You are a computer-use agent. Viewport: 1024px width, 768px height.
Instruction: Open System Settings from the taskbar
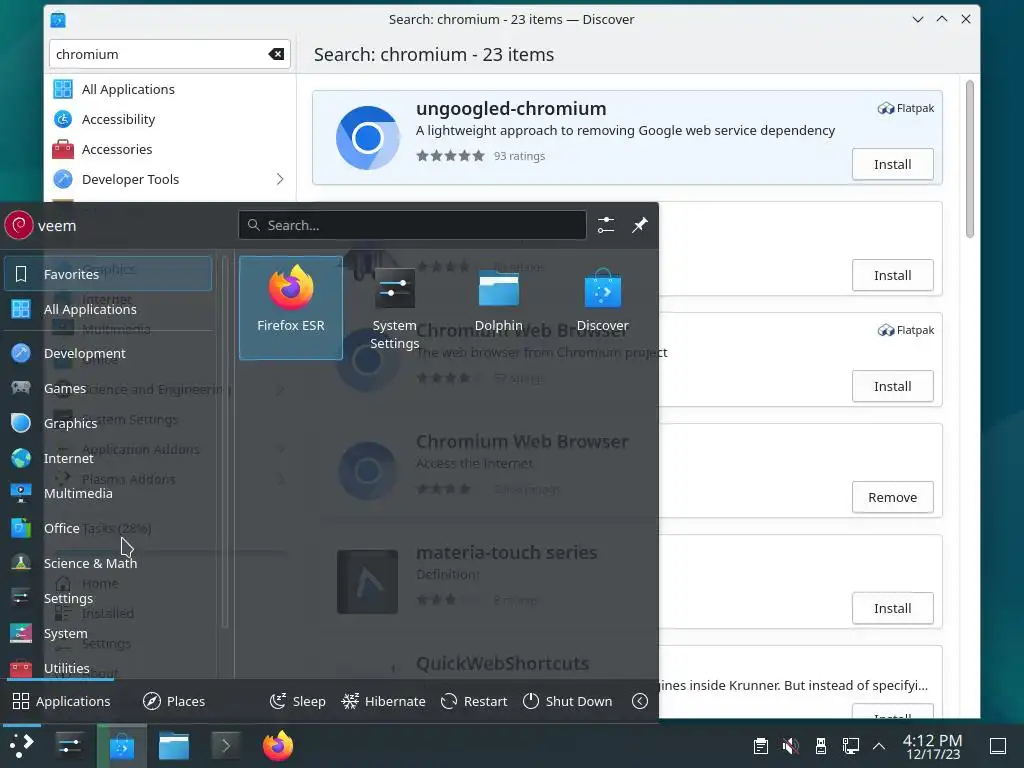click(69, 746)
